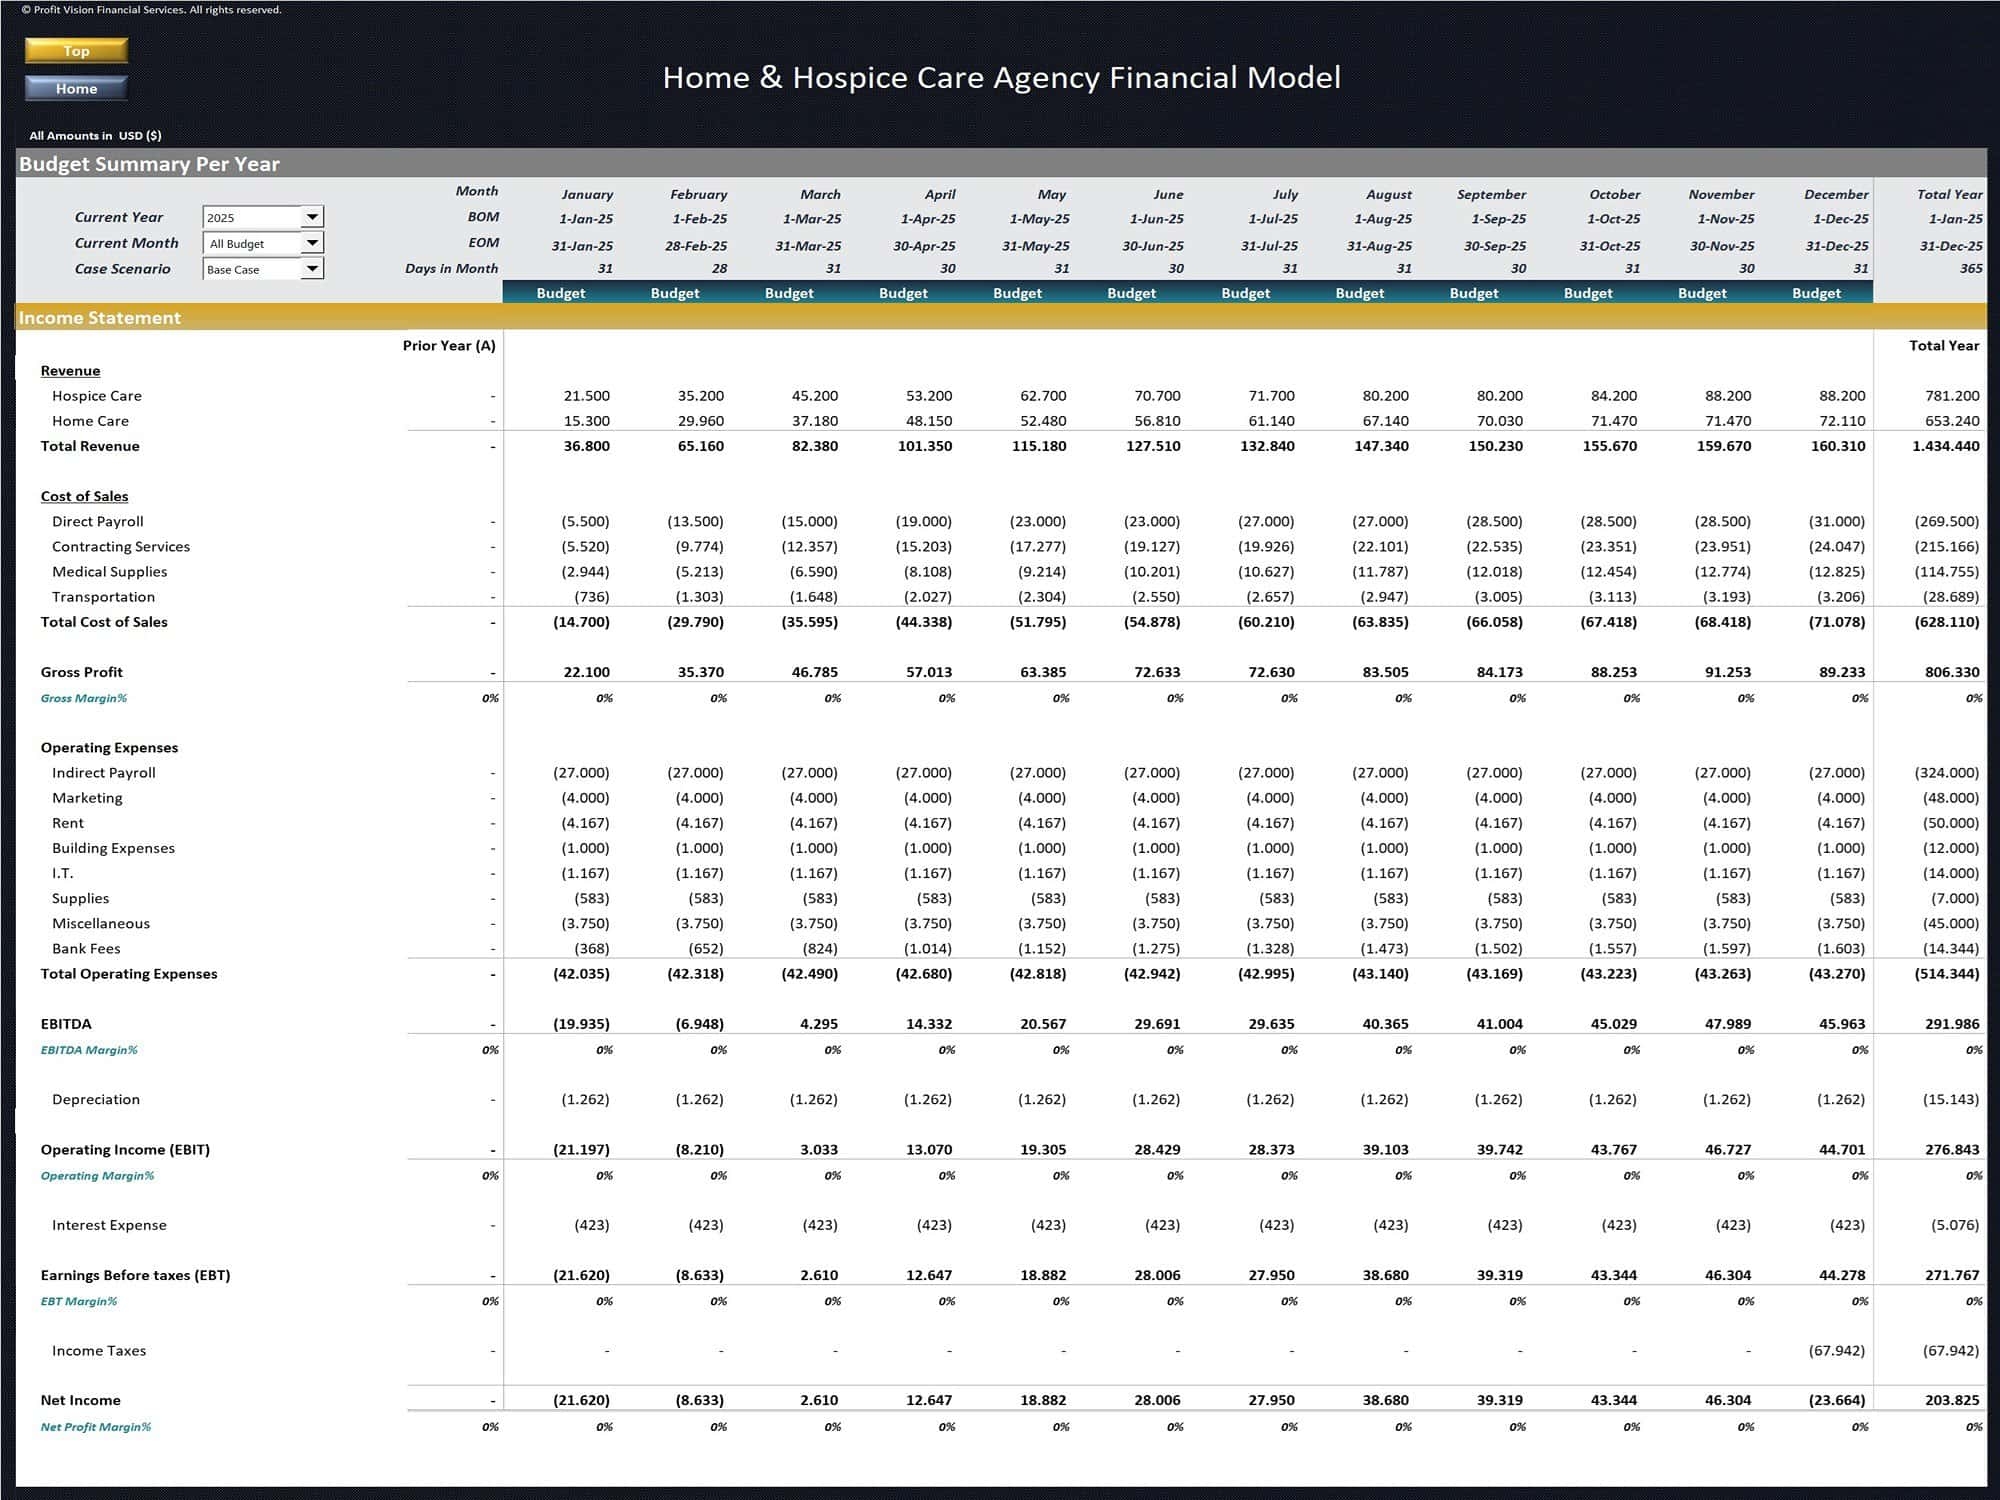Select 2025 in the Current Year field

(x=250, y=217)
